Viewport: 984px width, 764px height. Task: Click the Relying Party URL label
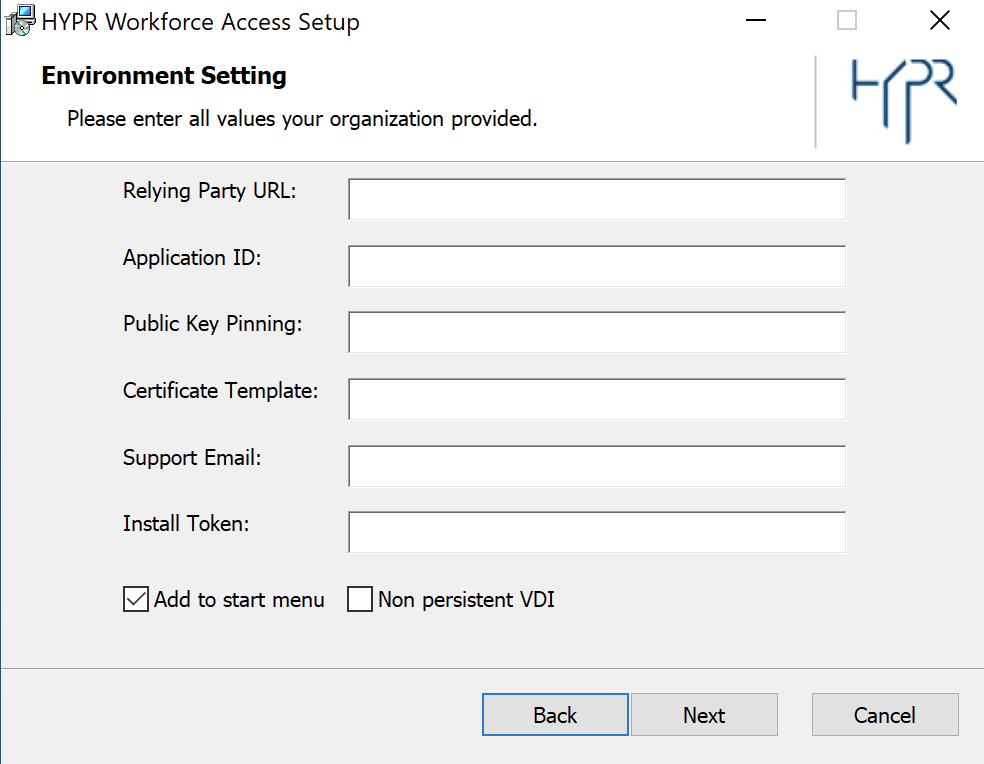point(210,190)
